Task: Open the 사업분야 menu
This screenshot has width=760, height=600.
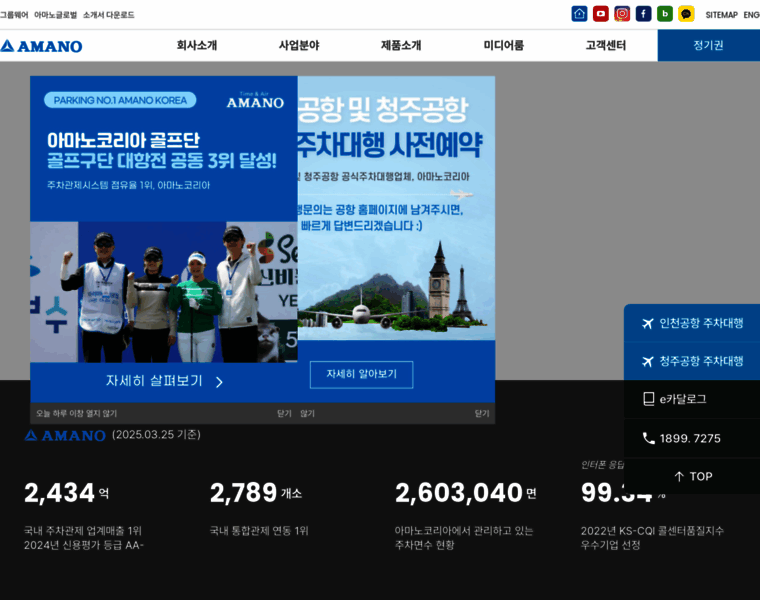Action: point(299,46)
